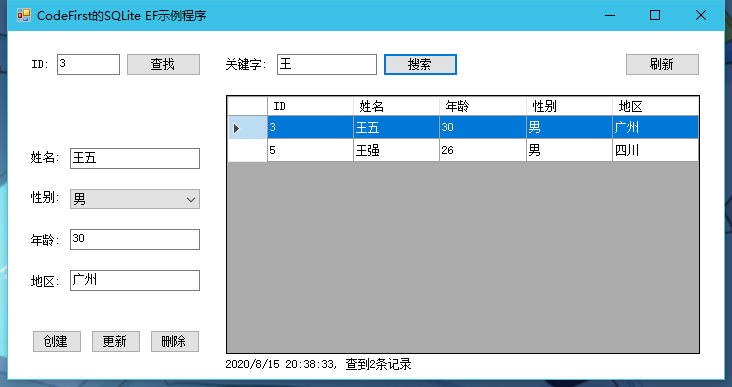Sort by 年龄 column header in the table
The width and height of the screenshot is (732, 387).
tap(483, 106)
